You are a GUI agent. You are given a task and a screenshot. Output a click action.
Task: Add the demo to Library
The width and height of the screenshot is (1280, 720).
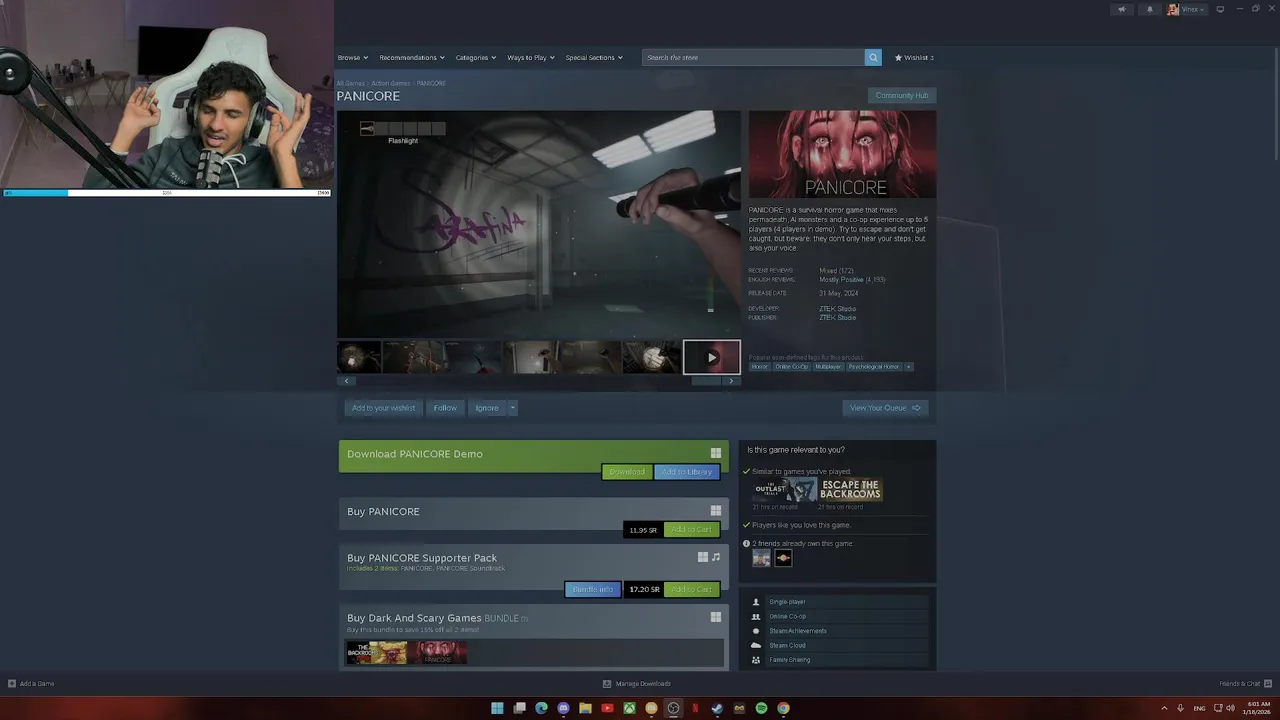tap(687, 472)
